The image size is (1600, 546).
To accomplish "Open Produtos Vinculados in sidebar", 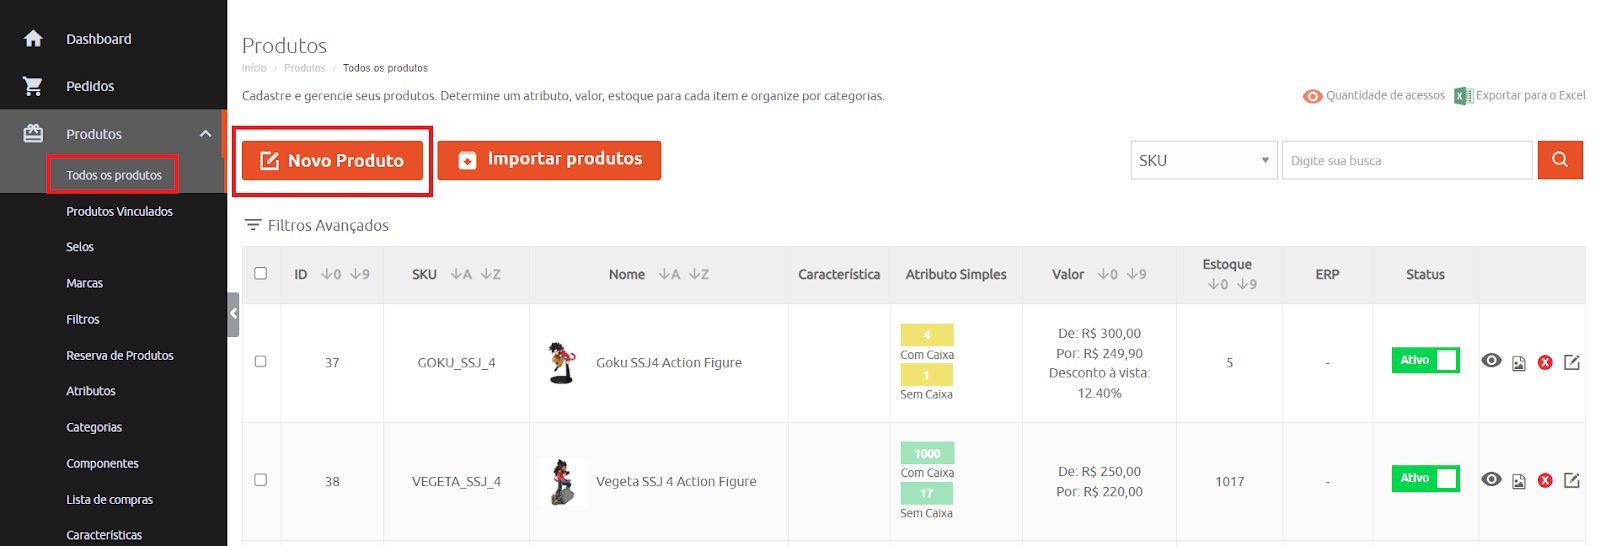I will coord(119,211).
